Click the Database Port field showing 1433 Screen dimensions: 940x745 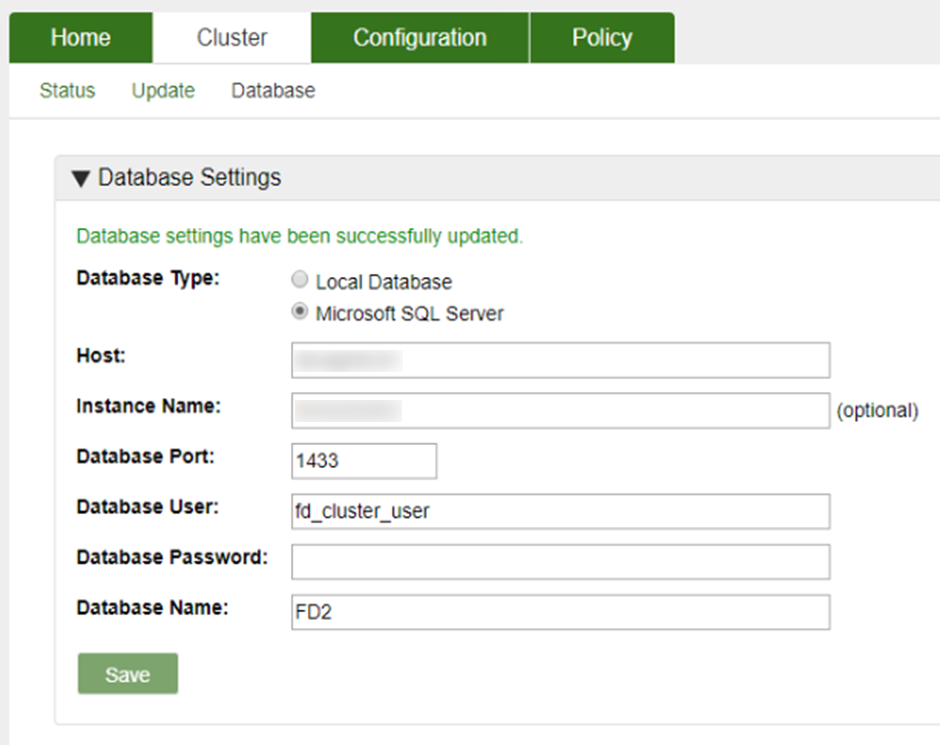tap(363, 461)
